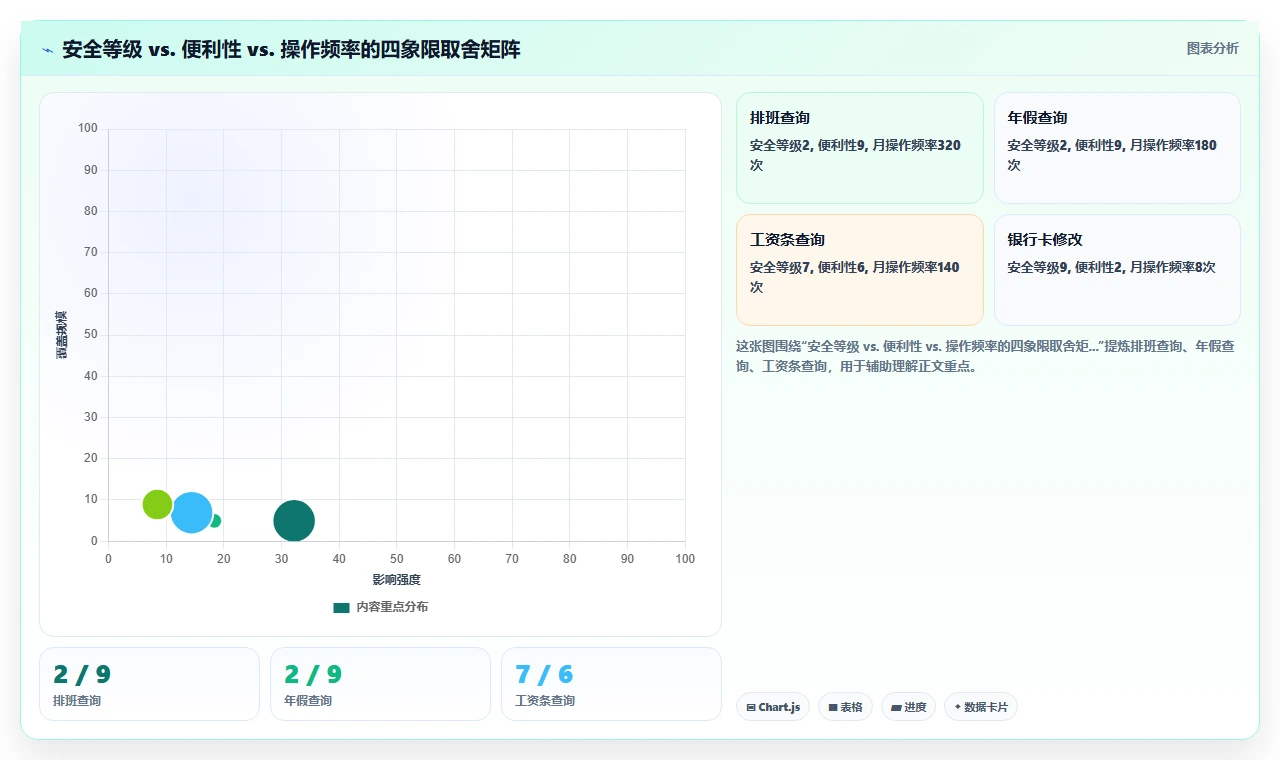Click the lightning icon beside the title

tap(47, 49)
